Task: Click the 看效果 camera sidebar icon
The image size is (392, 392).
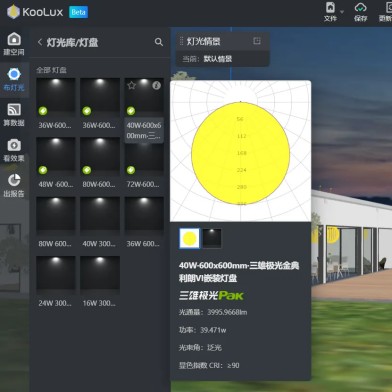Action: [x=14, y=150]
